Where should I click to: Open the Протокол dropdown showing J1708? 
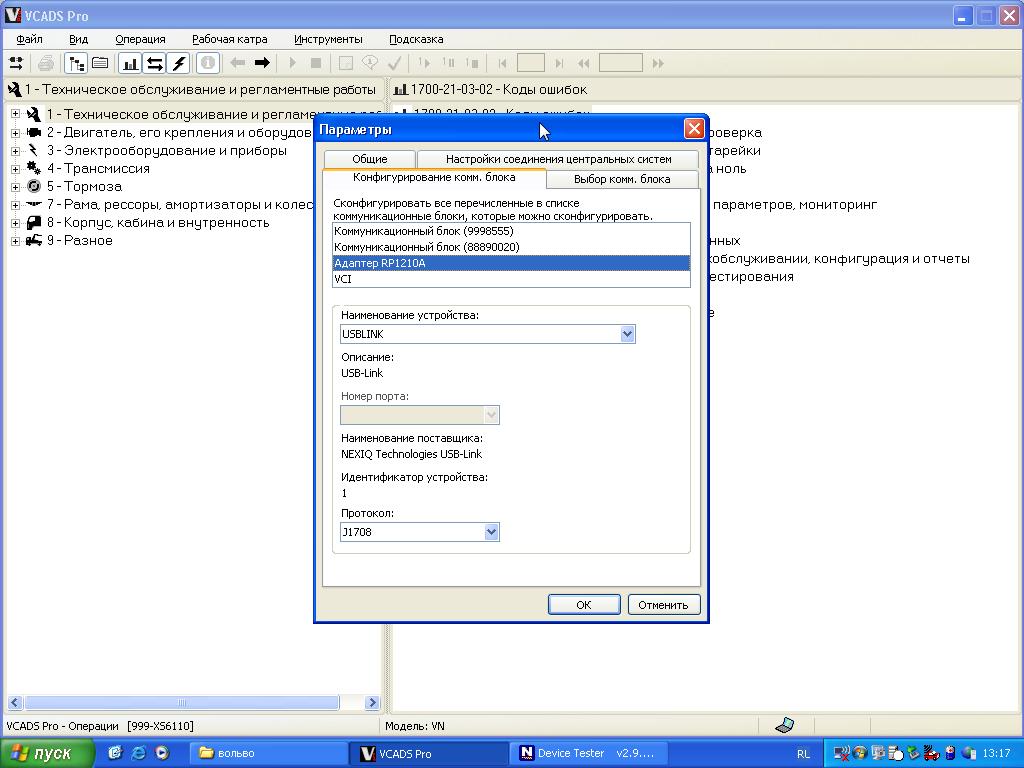click(491, 532)
